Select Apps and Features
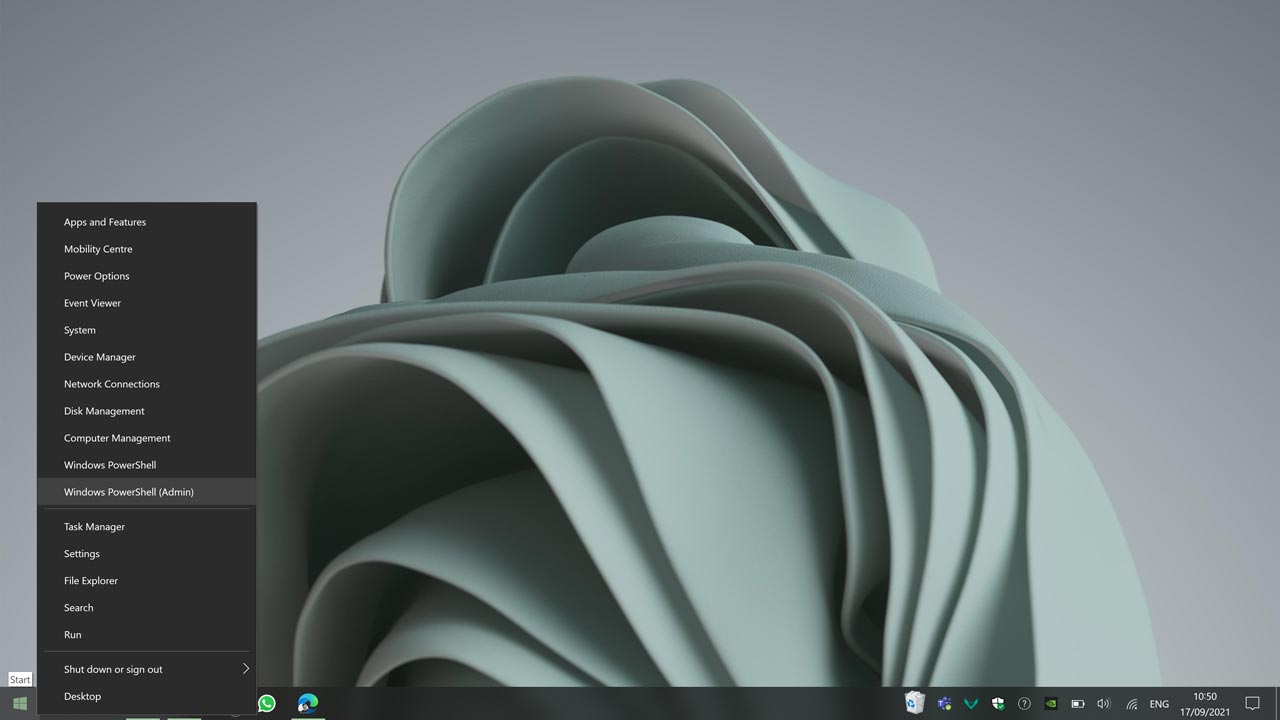 pyautogui.click(x=105, y=222)
